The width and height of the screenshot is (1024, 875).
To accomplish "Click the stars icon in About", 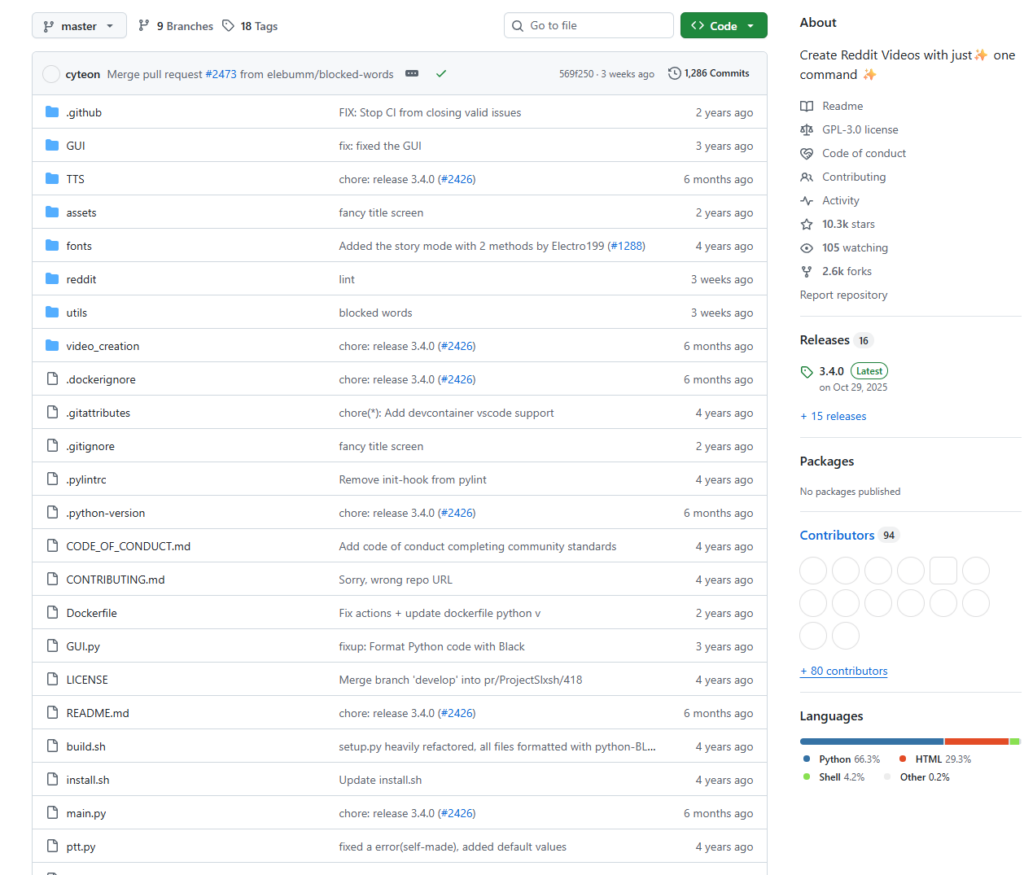I will point(807,225).
